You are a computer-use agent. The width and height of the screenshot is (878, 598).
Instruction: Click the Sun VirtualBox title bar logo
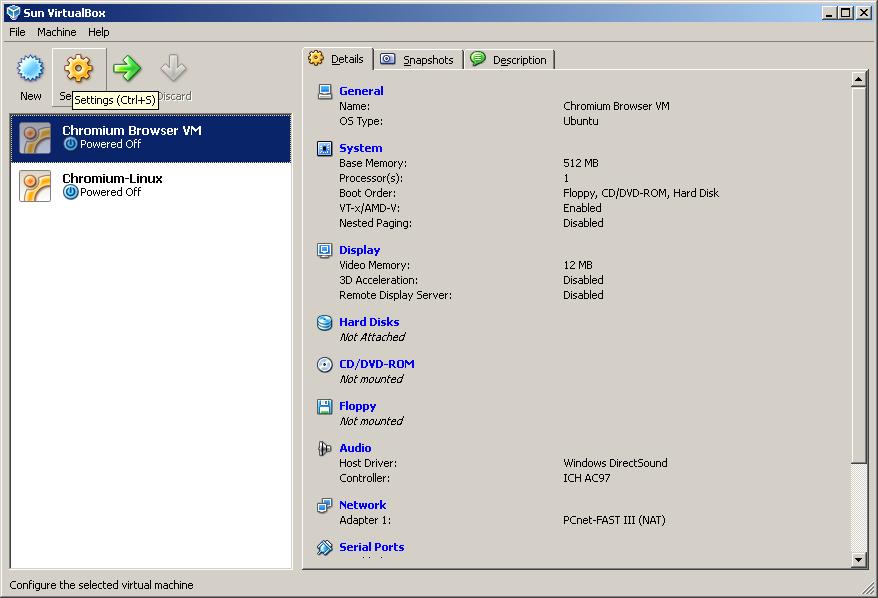coord(13,12)
